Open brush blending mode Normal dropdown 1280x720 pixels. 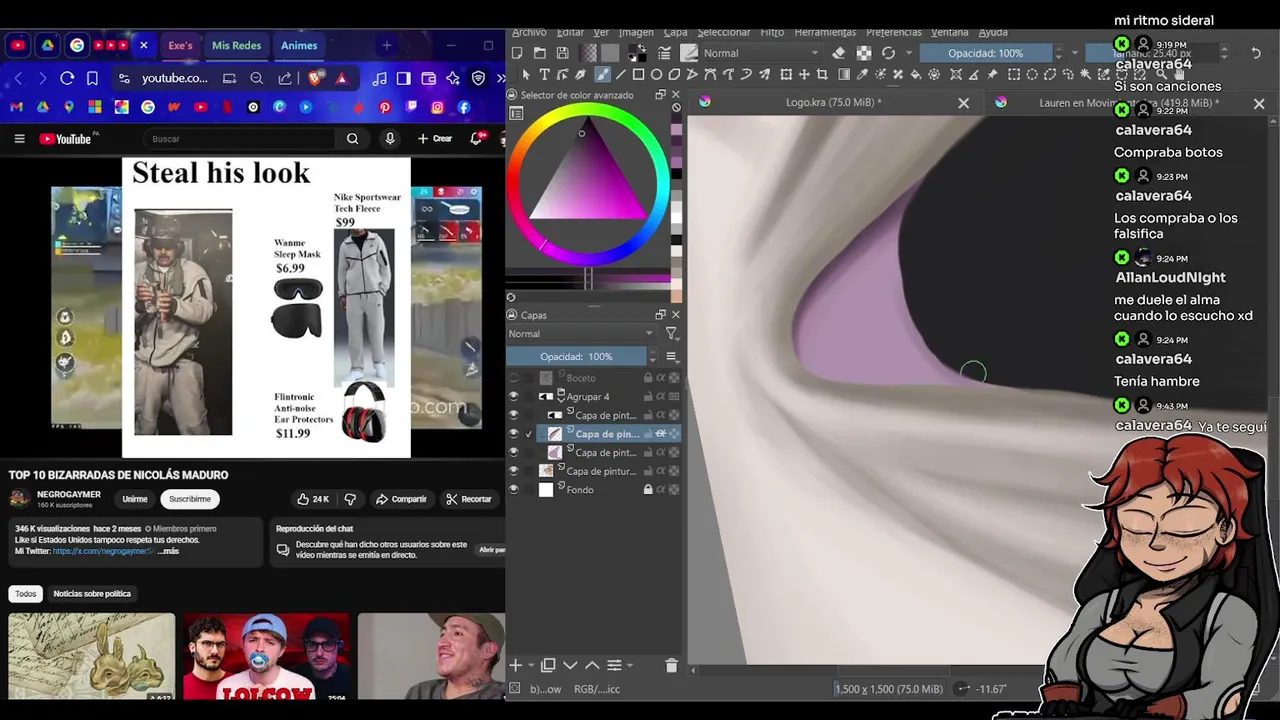pos(762,53)
